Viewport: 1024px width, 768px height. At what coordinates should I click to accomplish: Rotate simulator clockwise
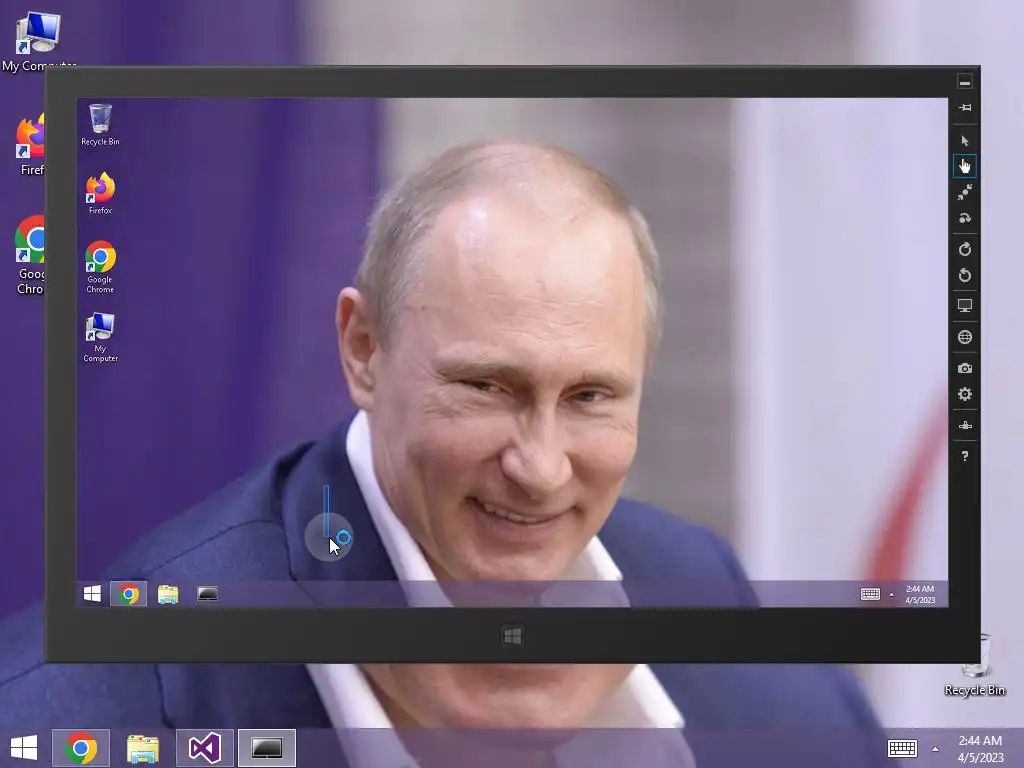(965, 249)
